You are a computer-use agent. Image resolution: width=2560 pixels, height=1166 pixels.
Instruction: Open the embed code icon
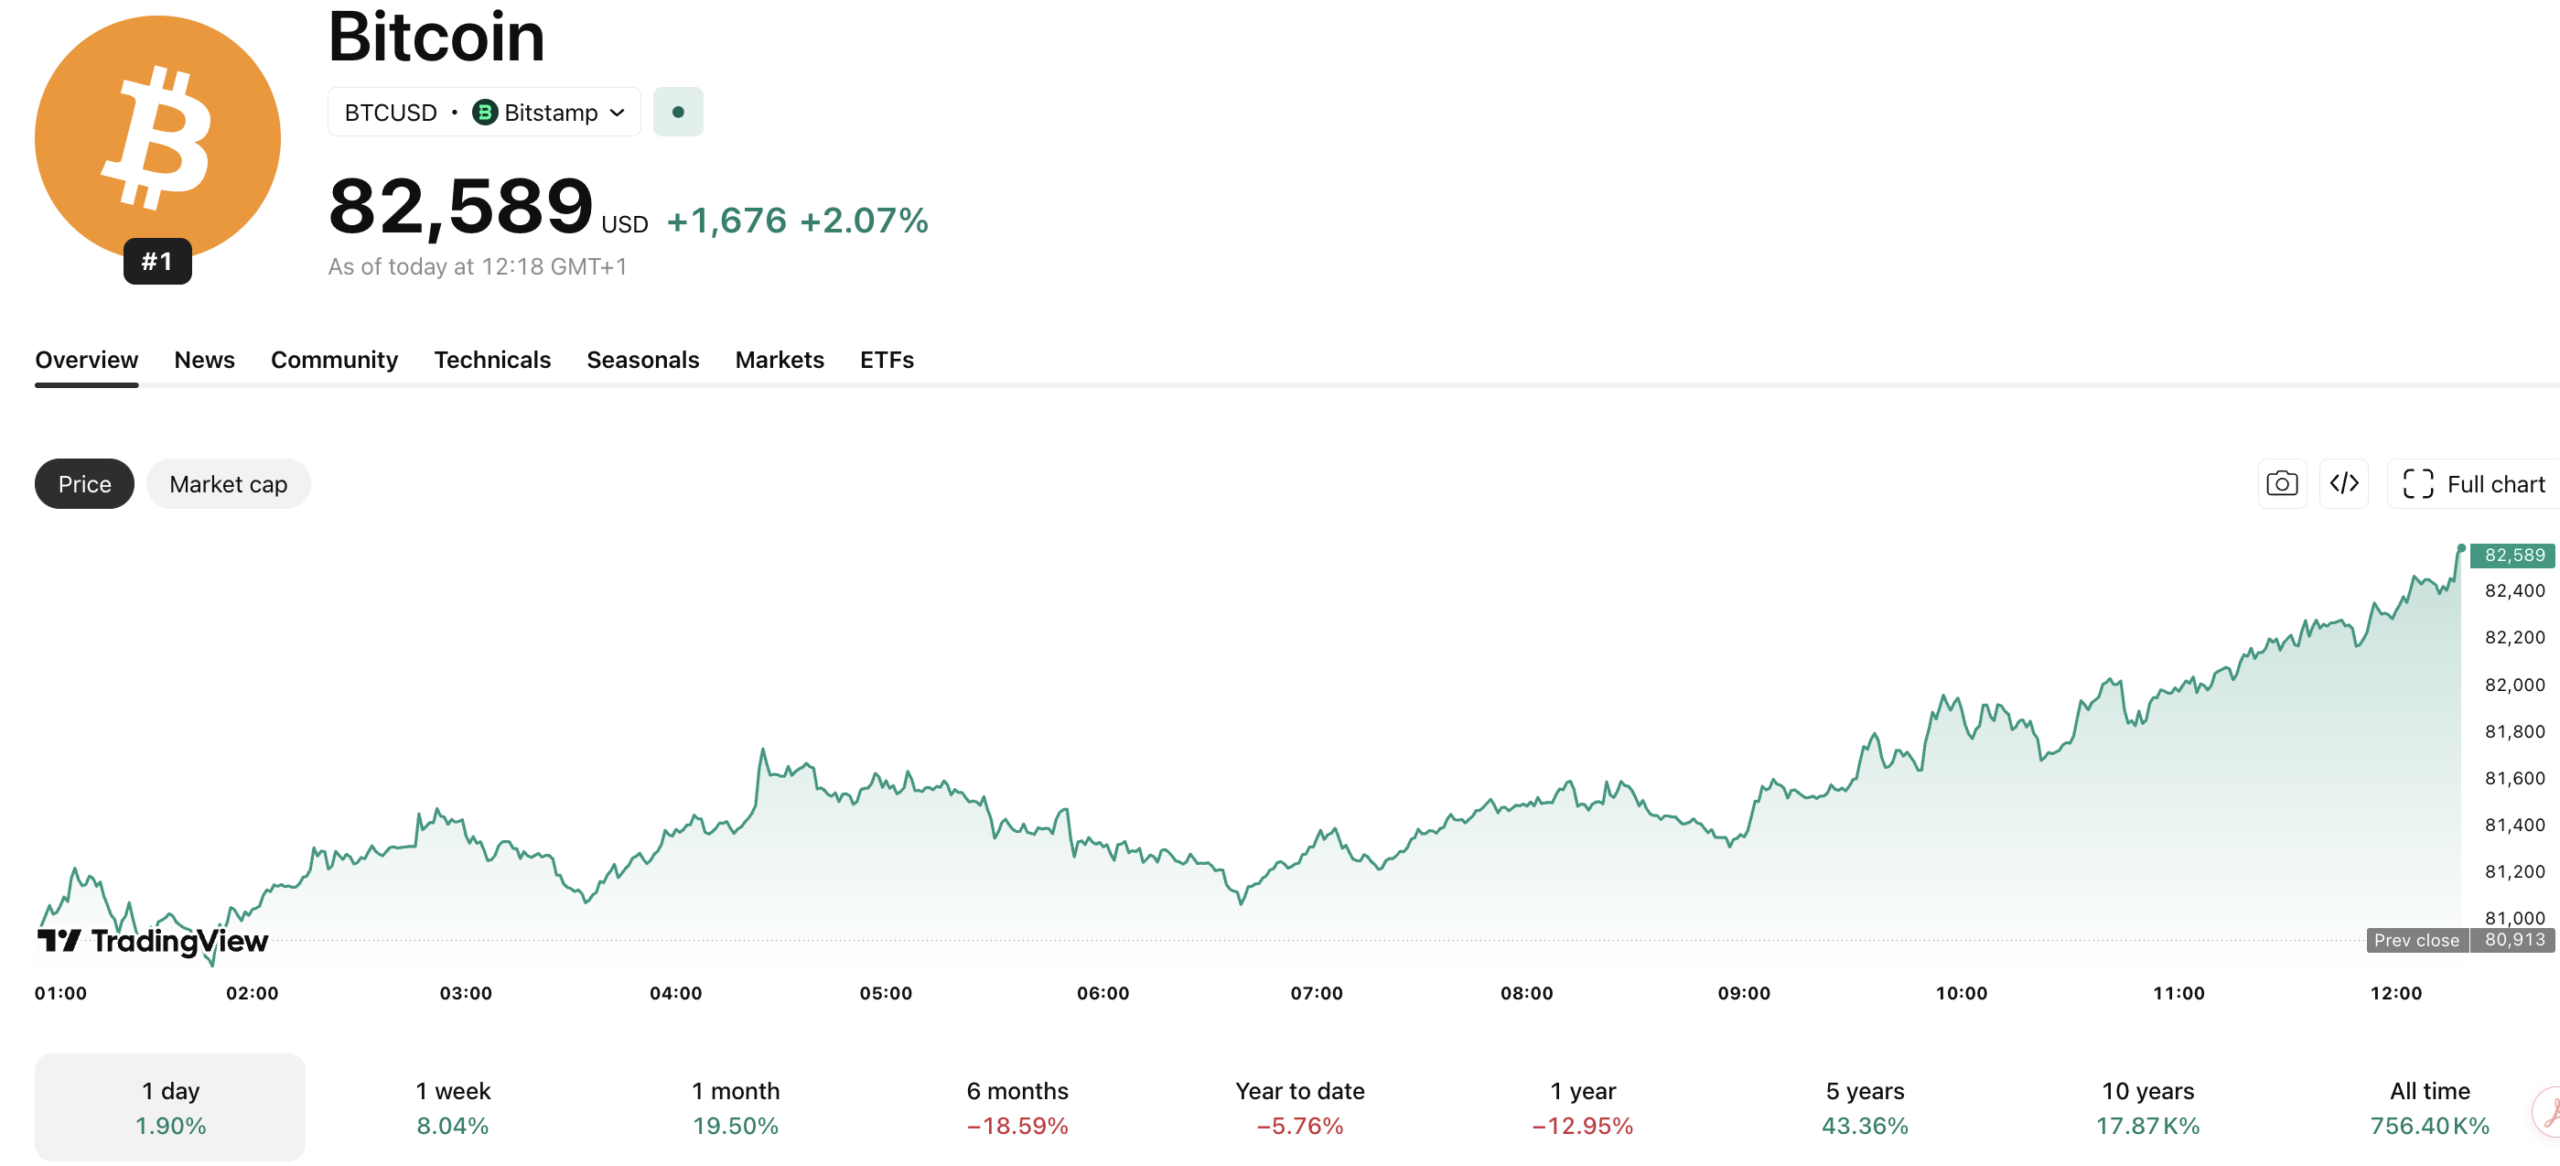click(x=2344, y=484)
